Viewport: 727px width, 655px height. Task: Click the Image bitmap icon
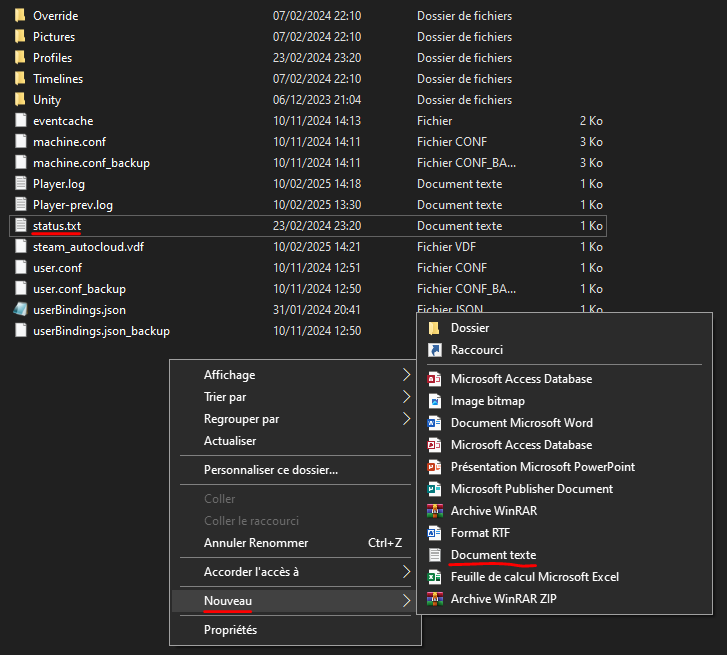(434, 401)
